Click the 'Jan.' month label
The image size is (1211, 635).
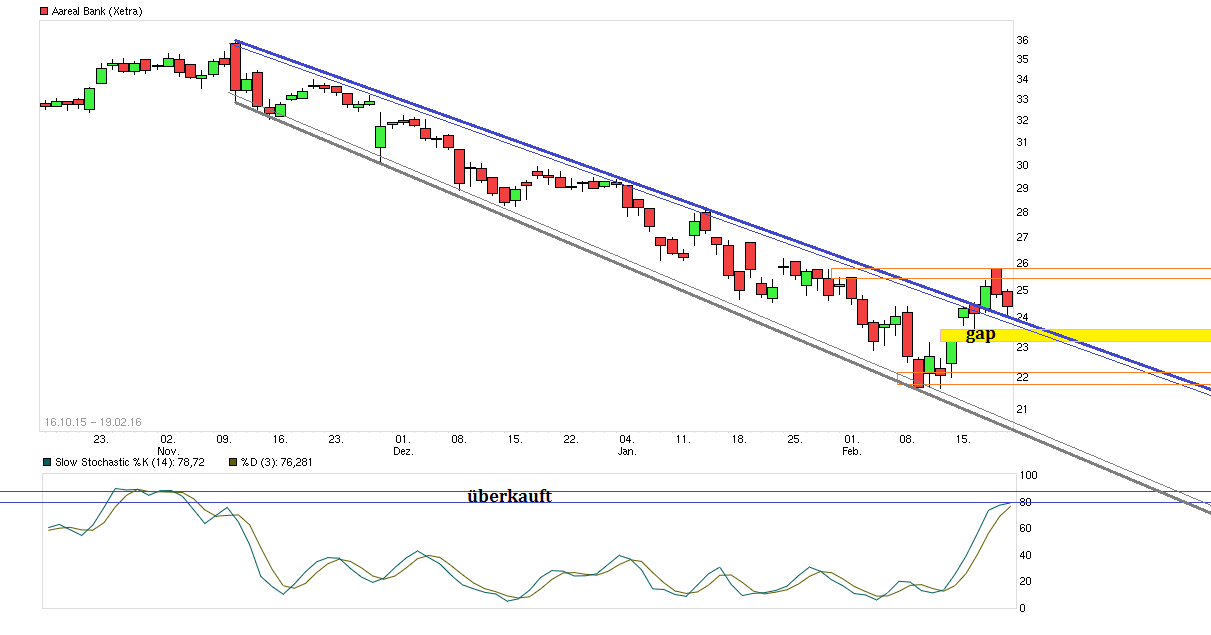[627, 452]
